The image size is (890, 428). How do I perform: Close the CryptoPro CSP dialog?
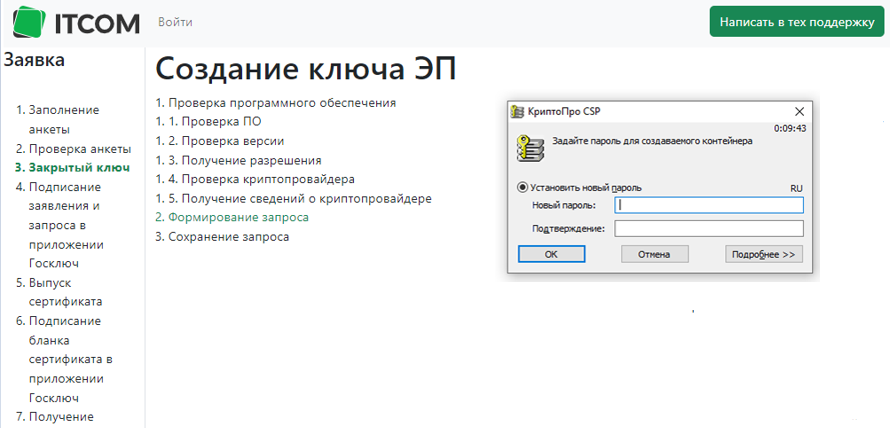click(799, 112)
